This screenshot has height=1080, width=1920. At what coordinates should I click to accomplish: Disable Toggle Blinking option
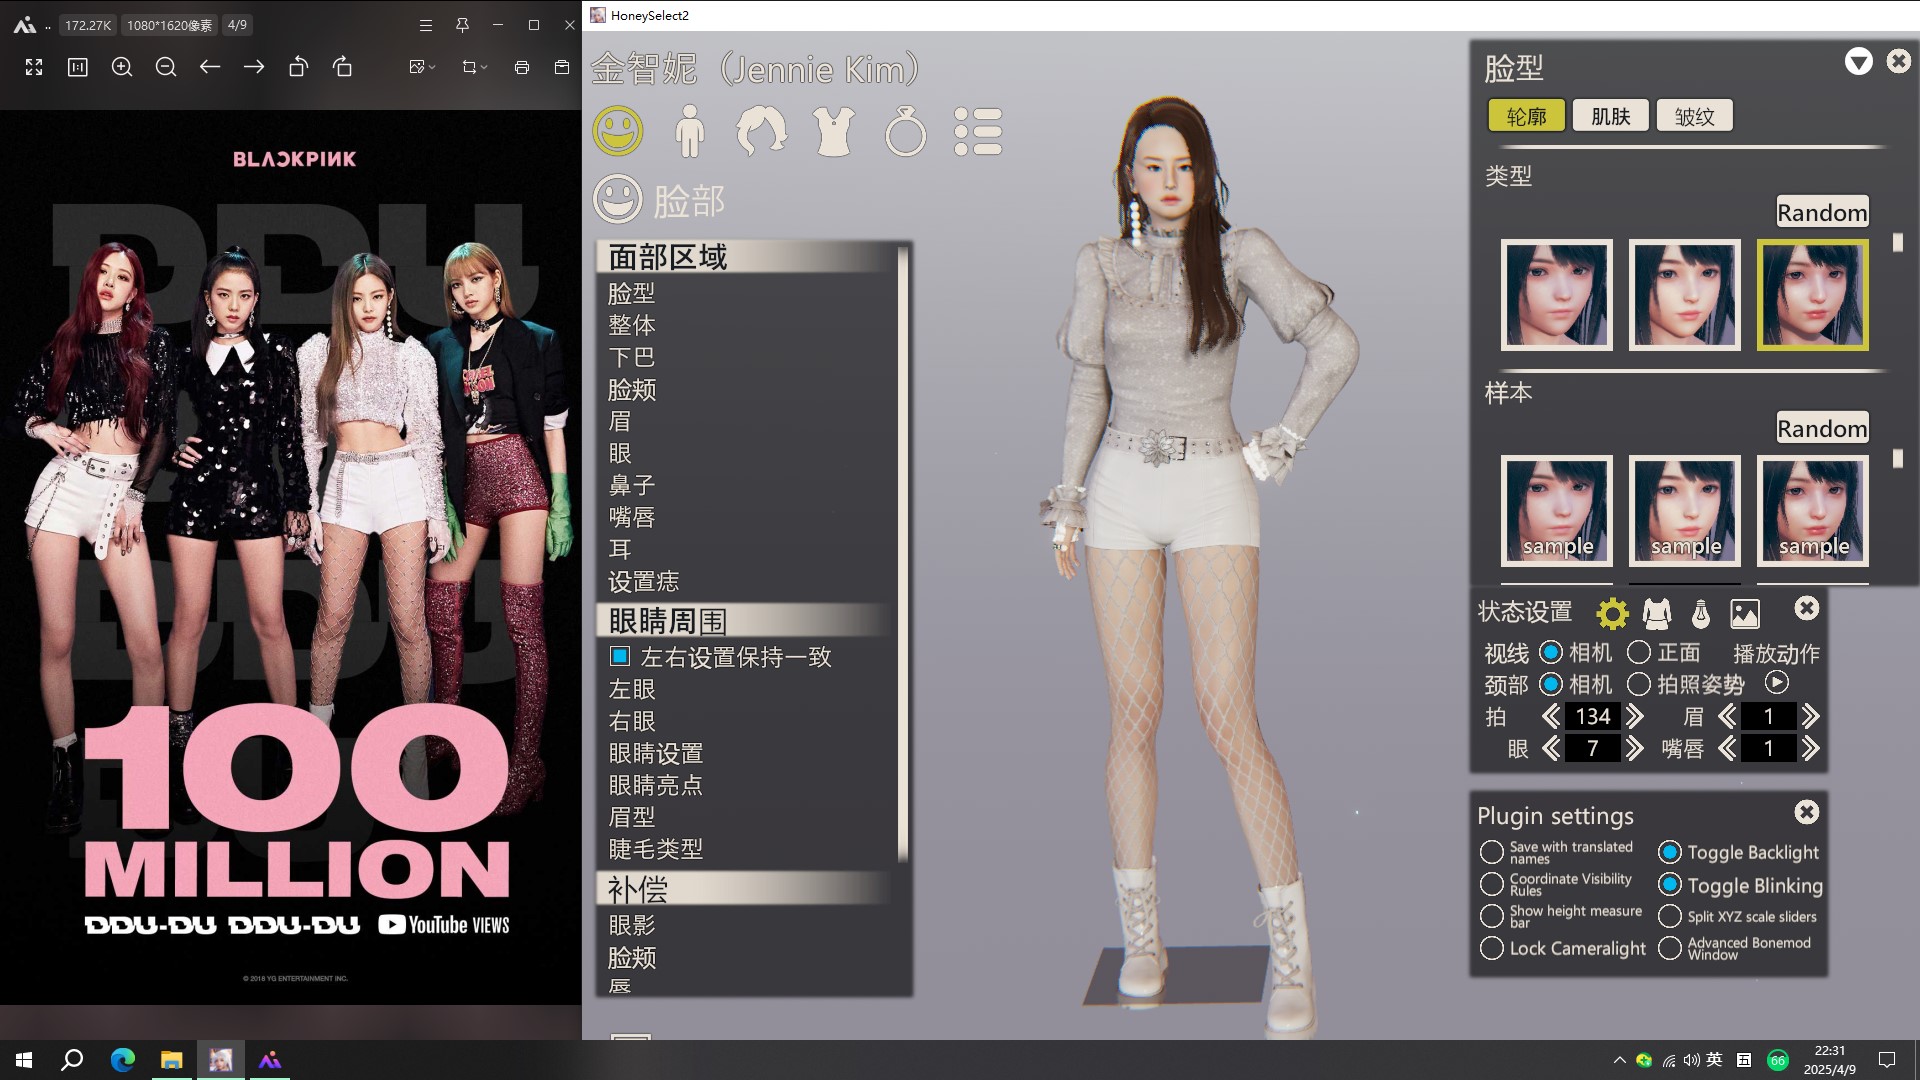coord(1669,885)
